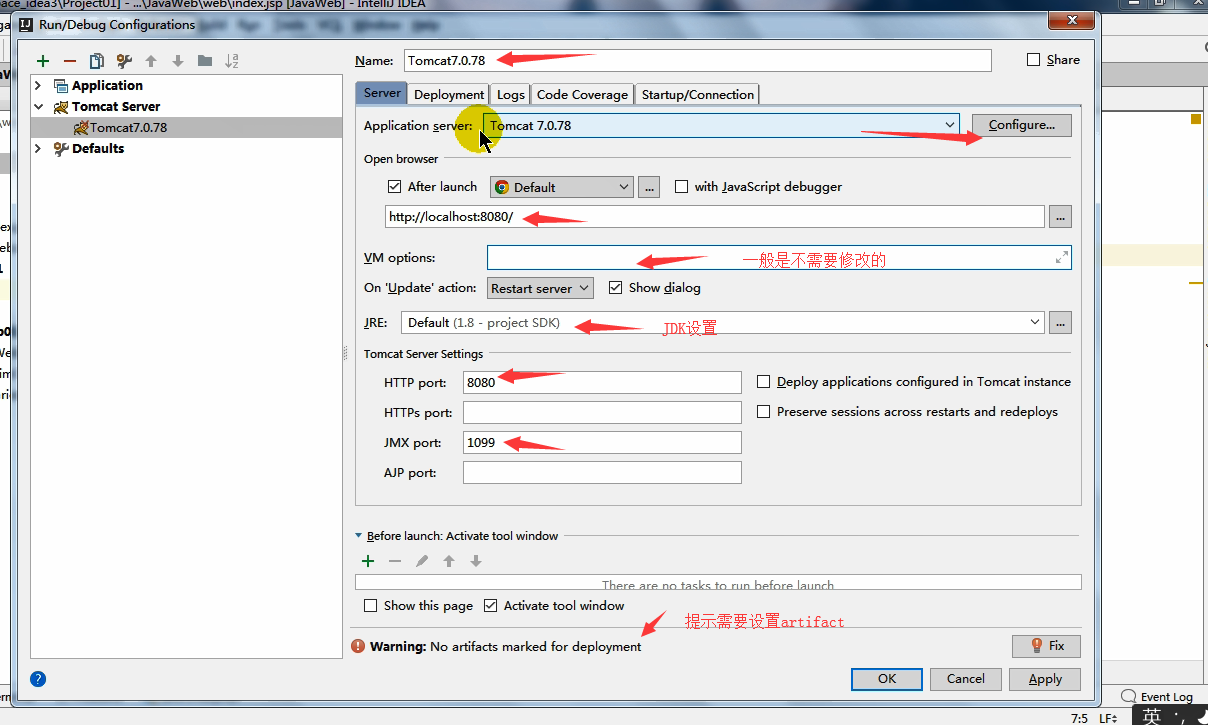Switch to the Server tab

click(x=382, y=93)
